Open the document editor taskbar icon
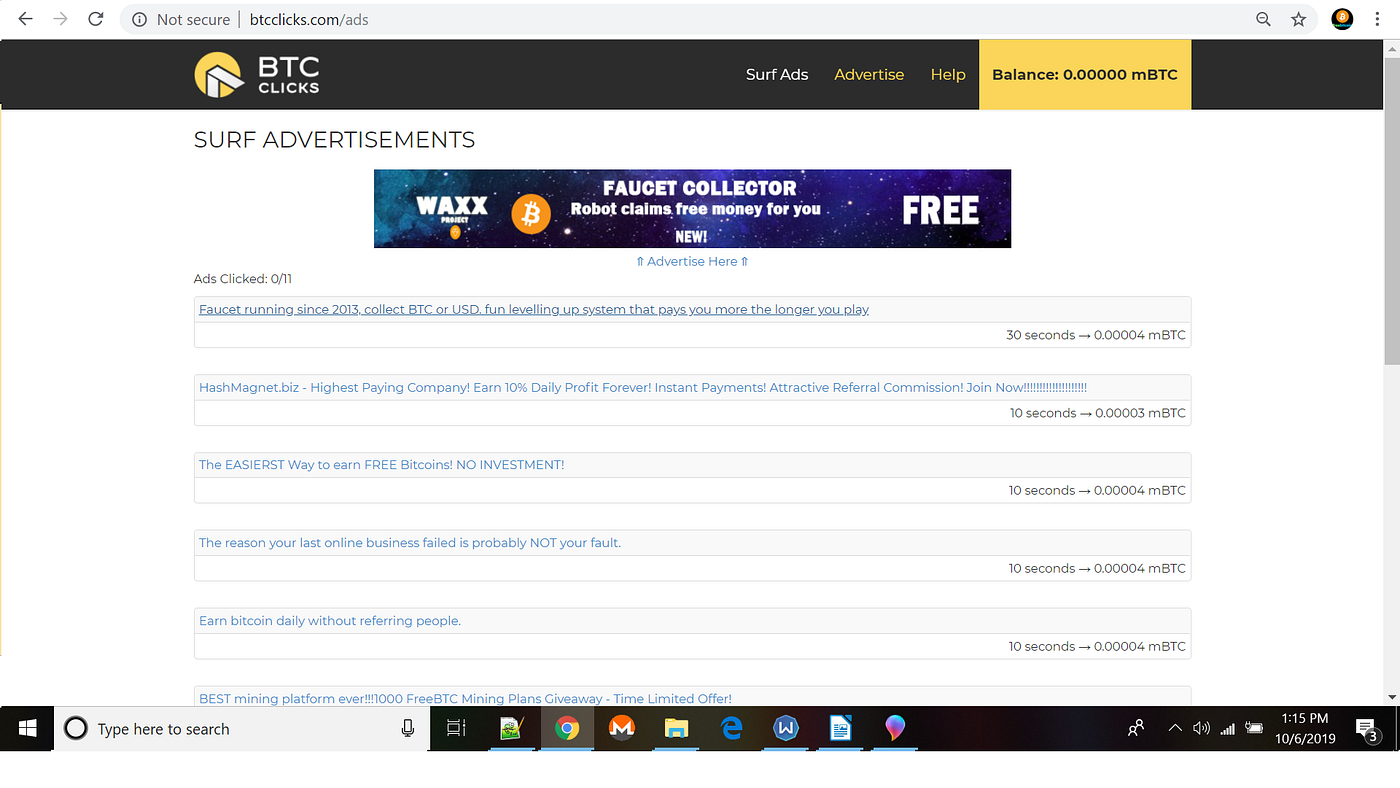This screenshot has width=1400, height=788. pos(841,729)
